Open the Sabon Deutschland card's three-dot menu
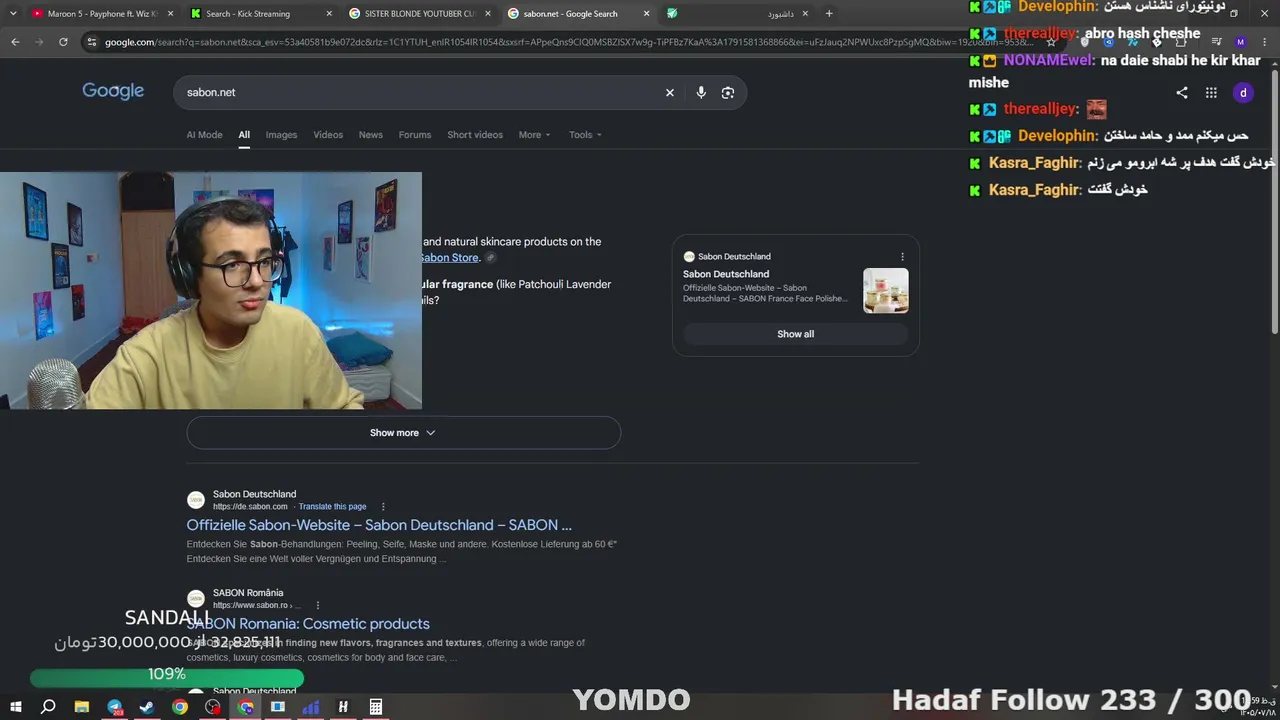Viewport: 1280px width, 720px height. click(902, 257)
